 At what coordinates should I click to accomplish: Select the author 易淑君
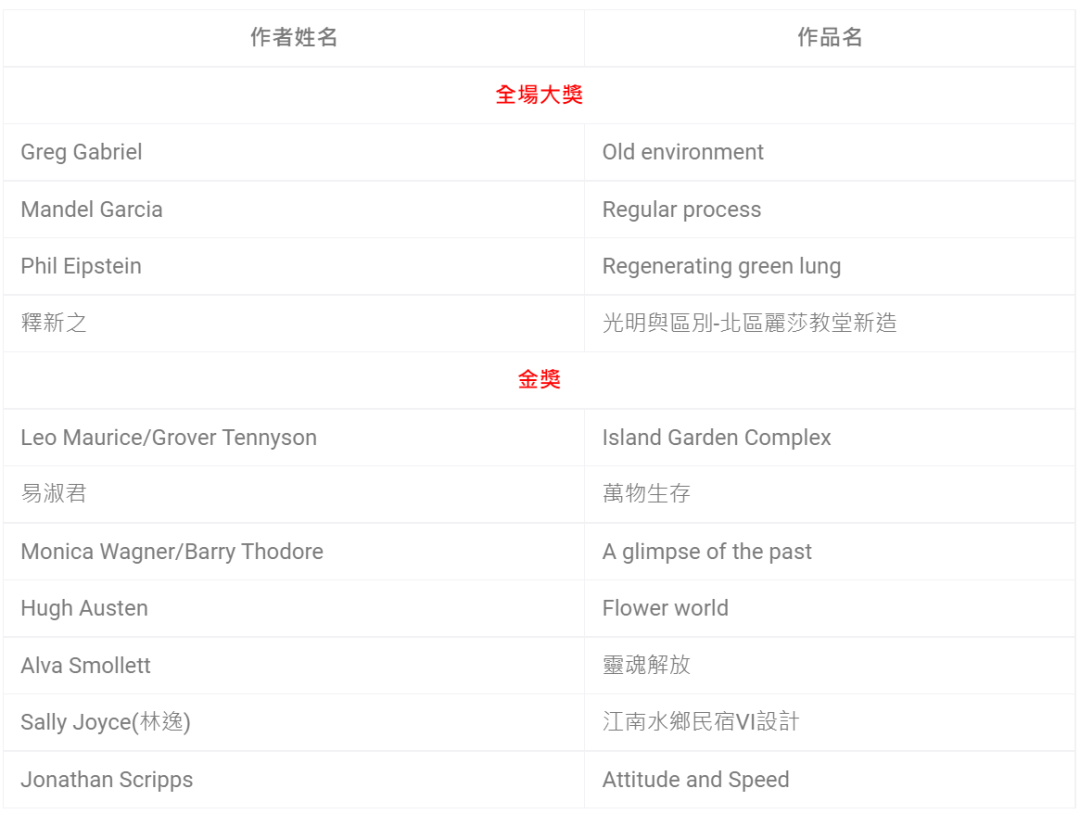54,494
